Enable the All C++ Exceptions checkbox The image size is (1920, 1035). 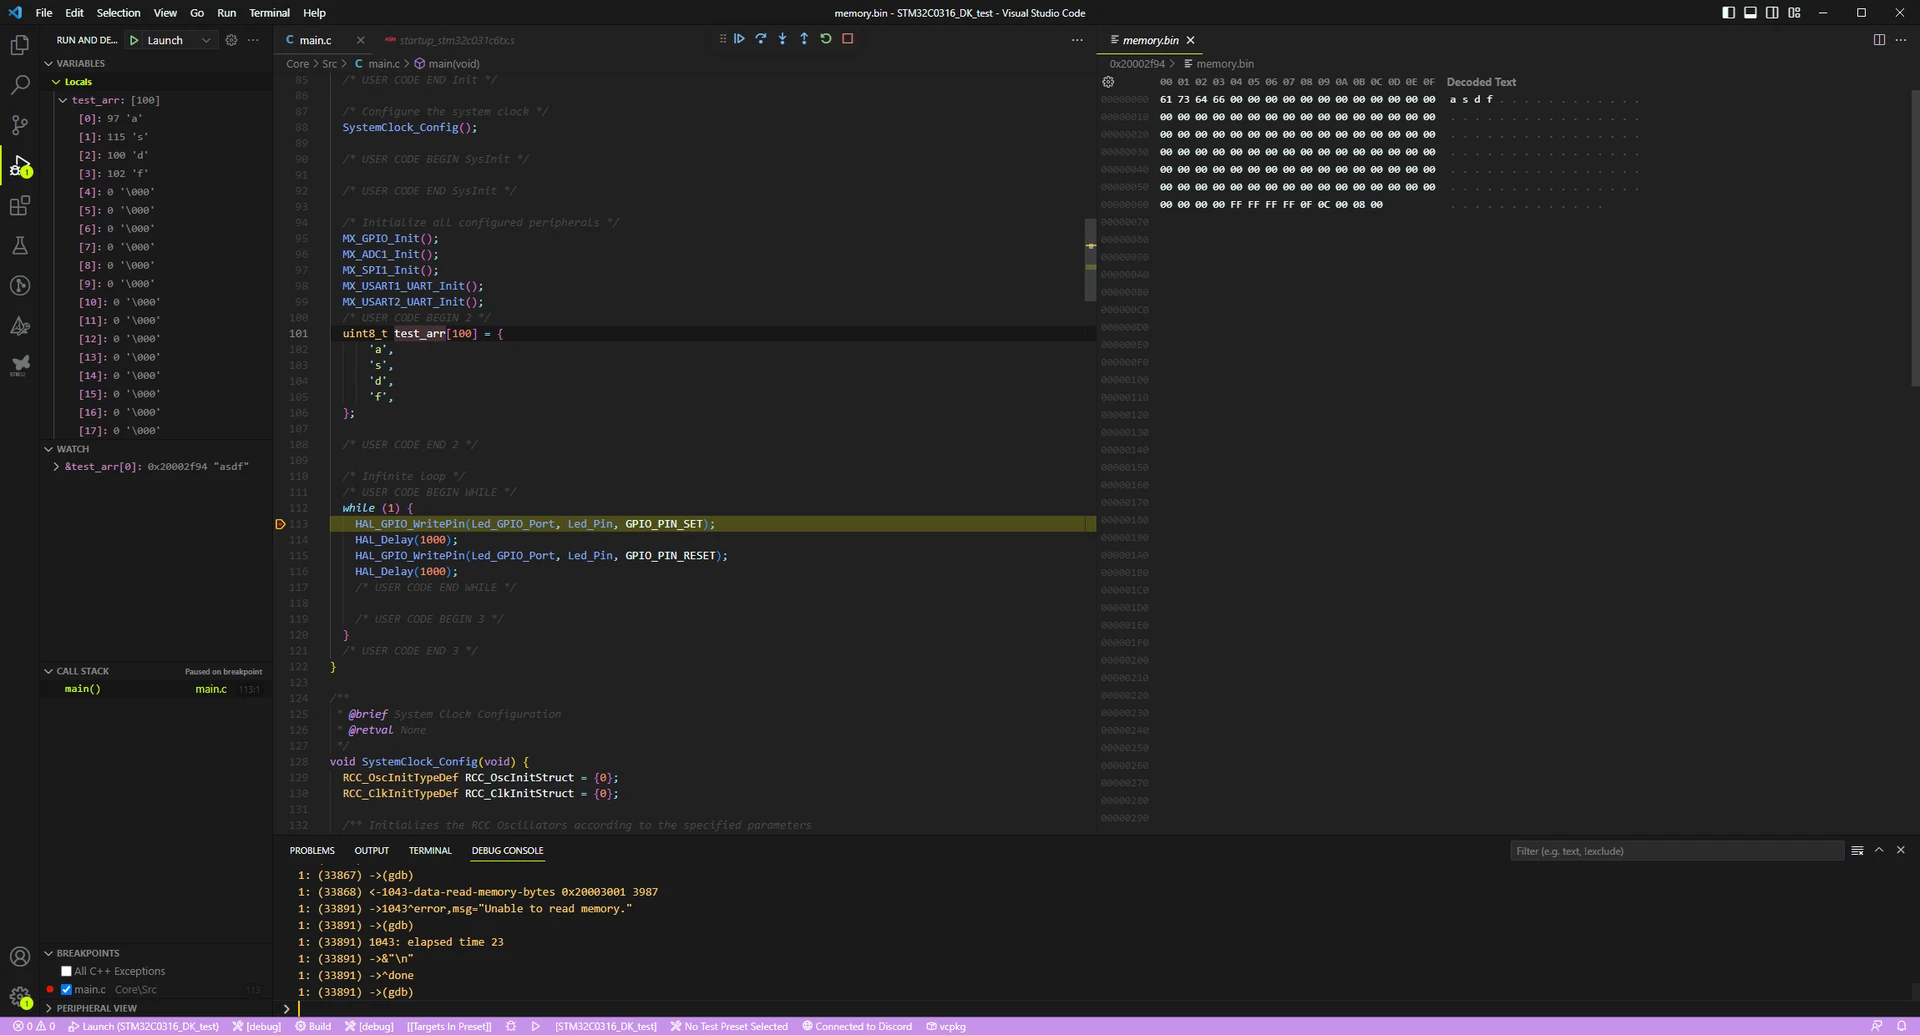[66, 971]
